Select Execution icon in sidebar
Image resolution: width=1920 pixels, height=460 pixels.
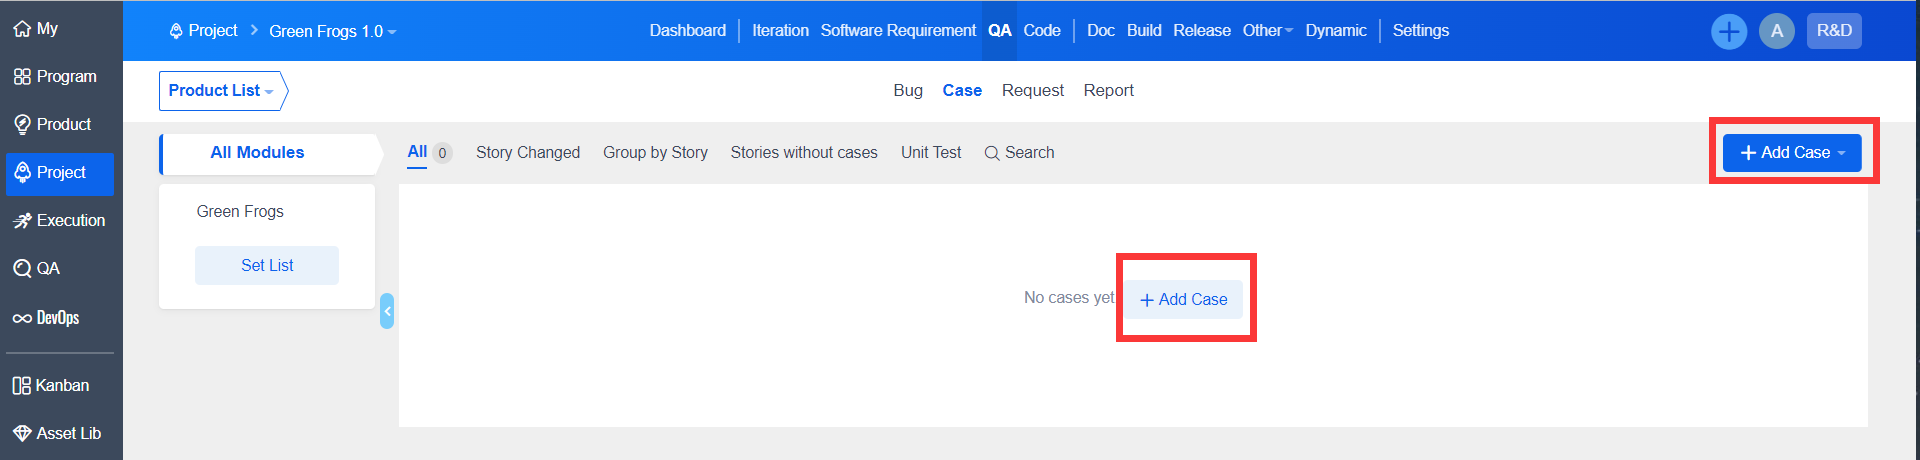tap(22, 221)
